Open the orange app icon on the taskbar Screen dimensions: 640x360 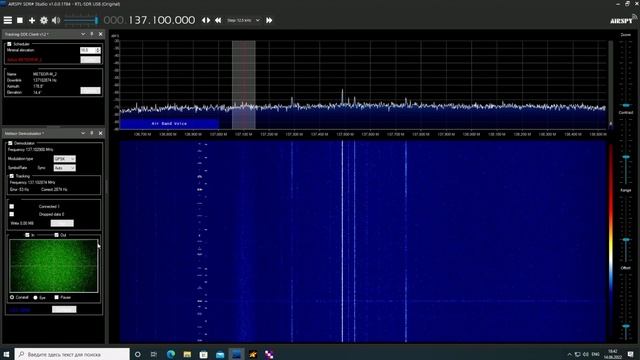[253, 354]
